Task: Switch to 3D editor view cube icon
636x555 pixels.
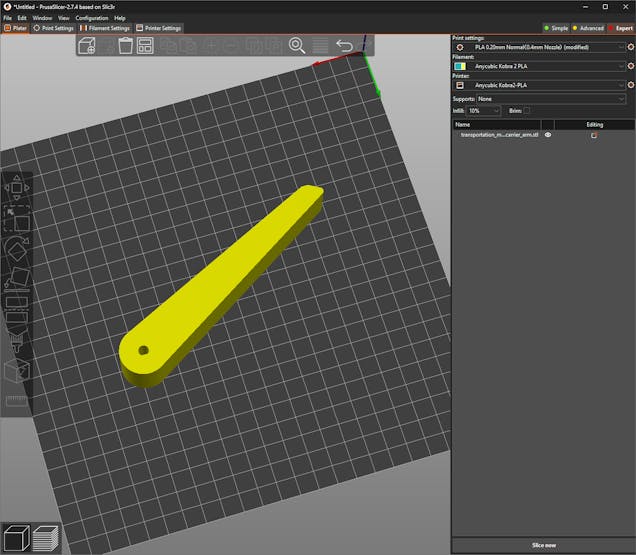Action: tap(16, 537)
